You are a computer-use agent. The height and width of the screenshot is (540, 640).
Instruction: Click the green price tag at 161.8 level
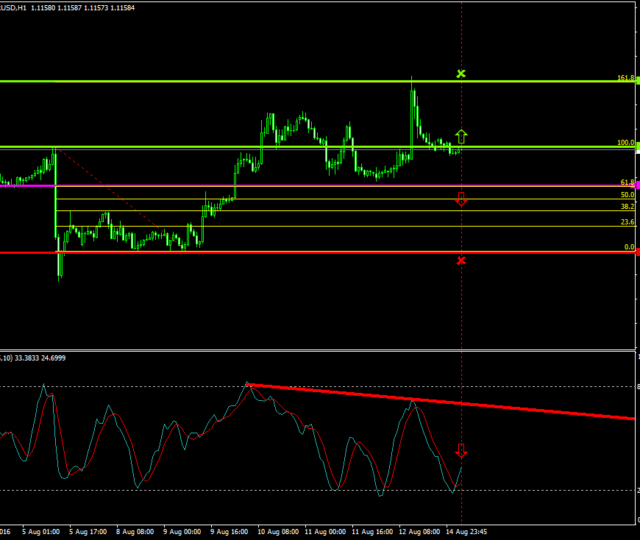pyautogui.click(x=636, y=80)
